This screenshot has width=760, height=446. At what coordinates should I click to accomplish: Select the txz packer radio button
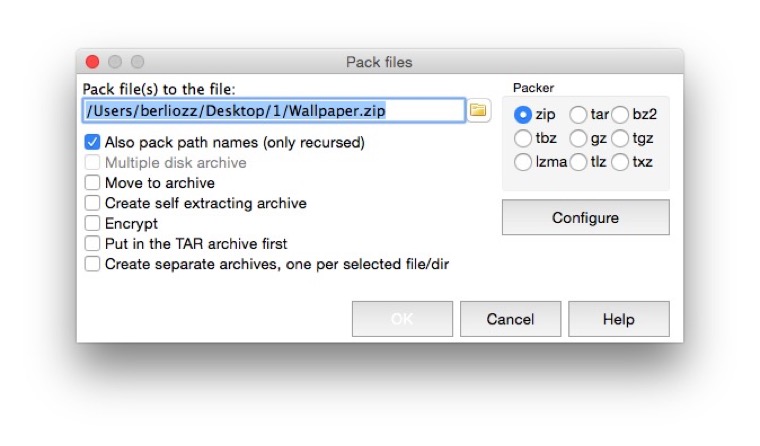[x=621, y=162]
